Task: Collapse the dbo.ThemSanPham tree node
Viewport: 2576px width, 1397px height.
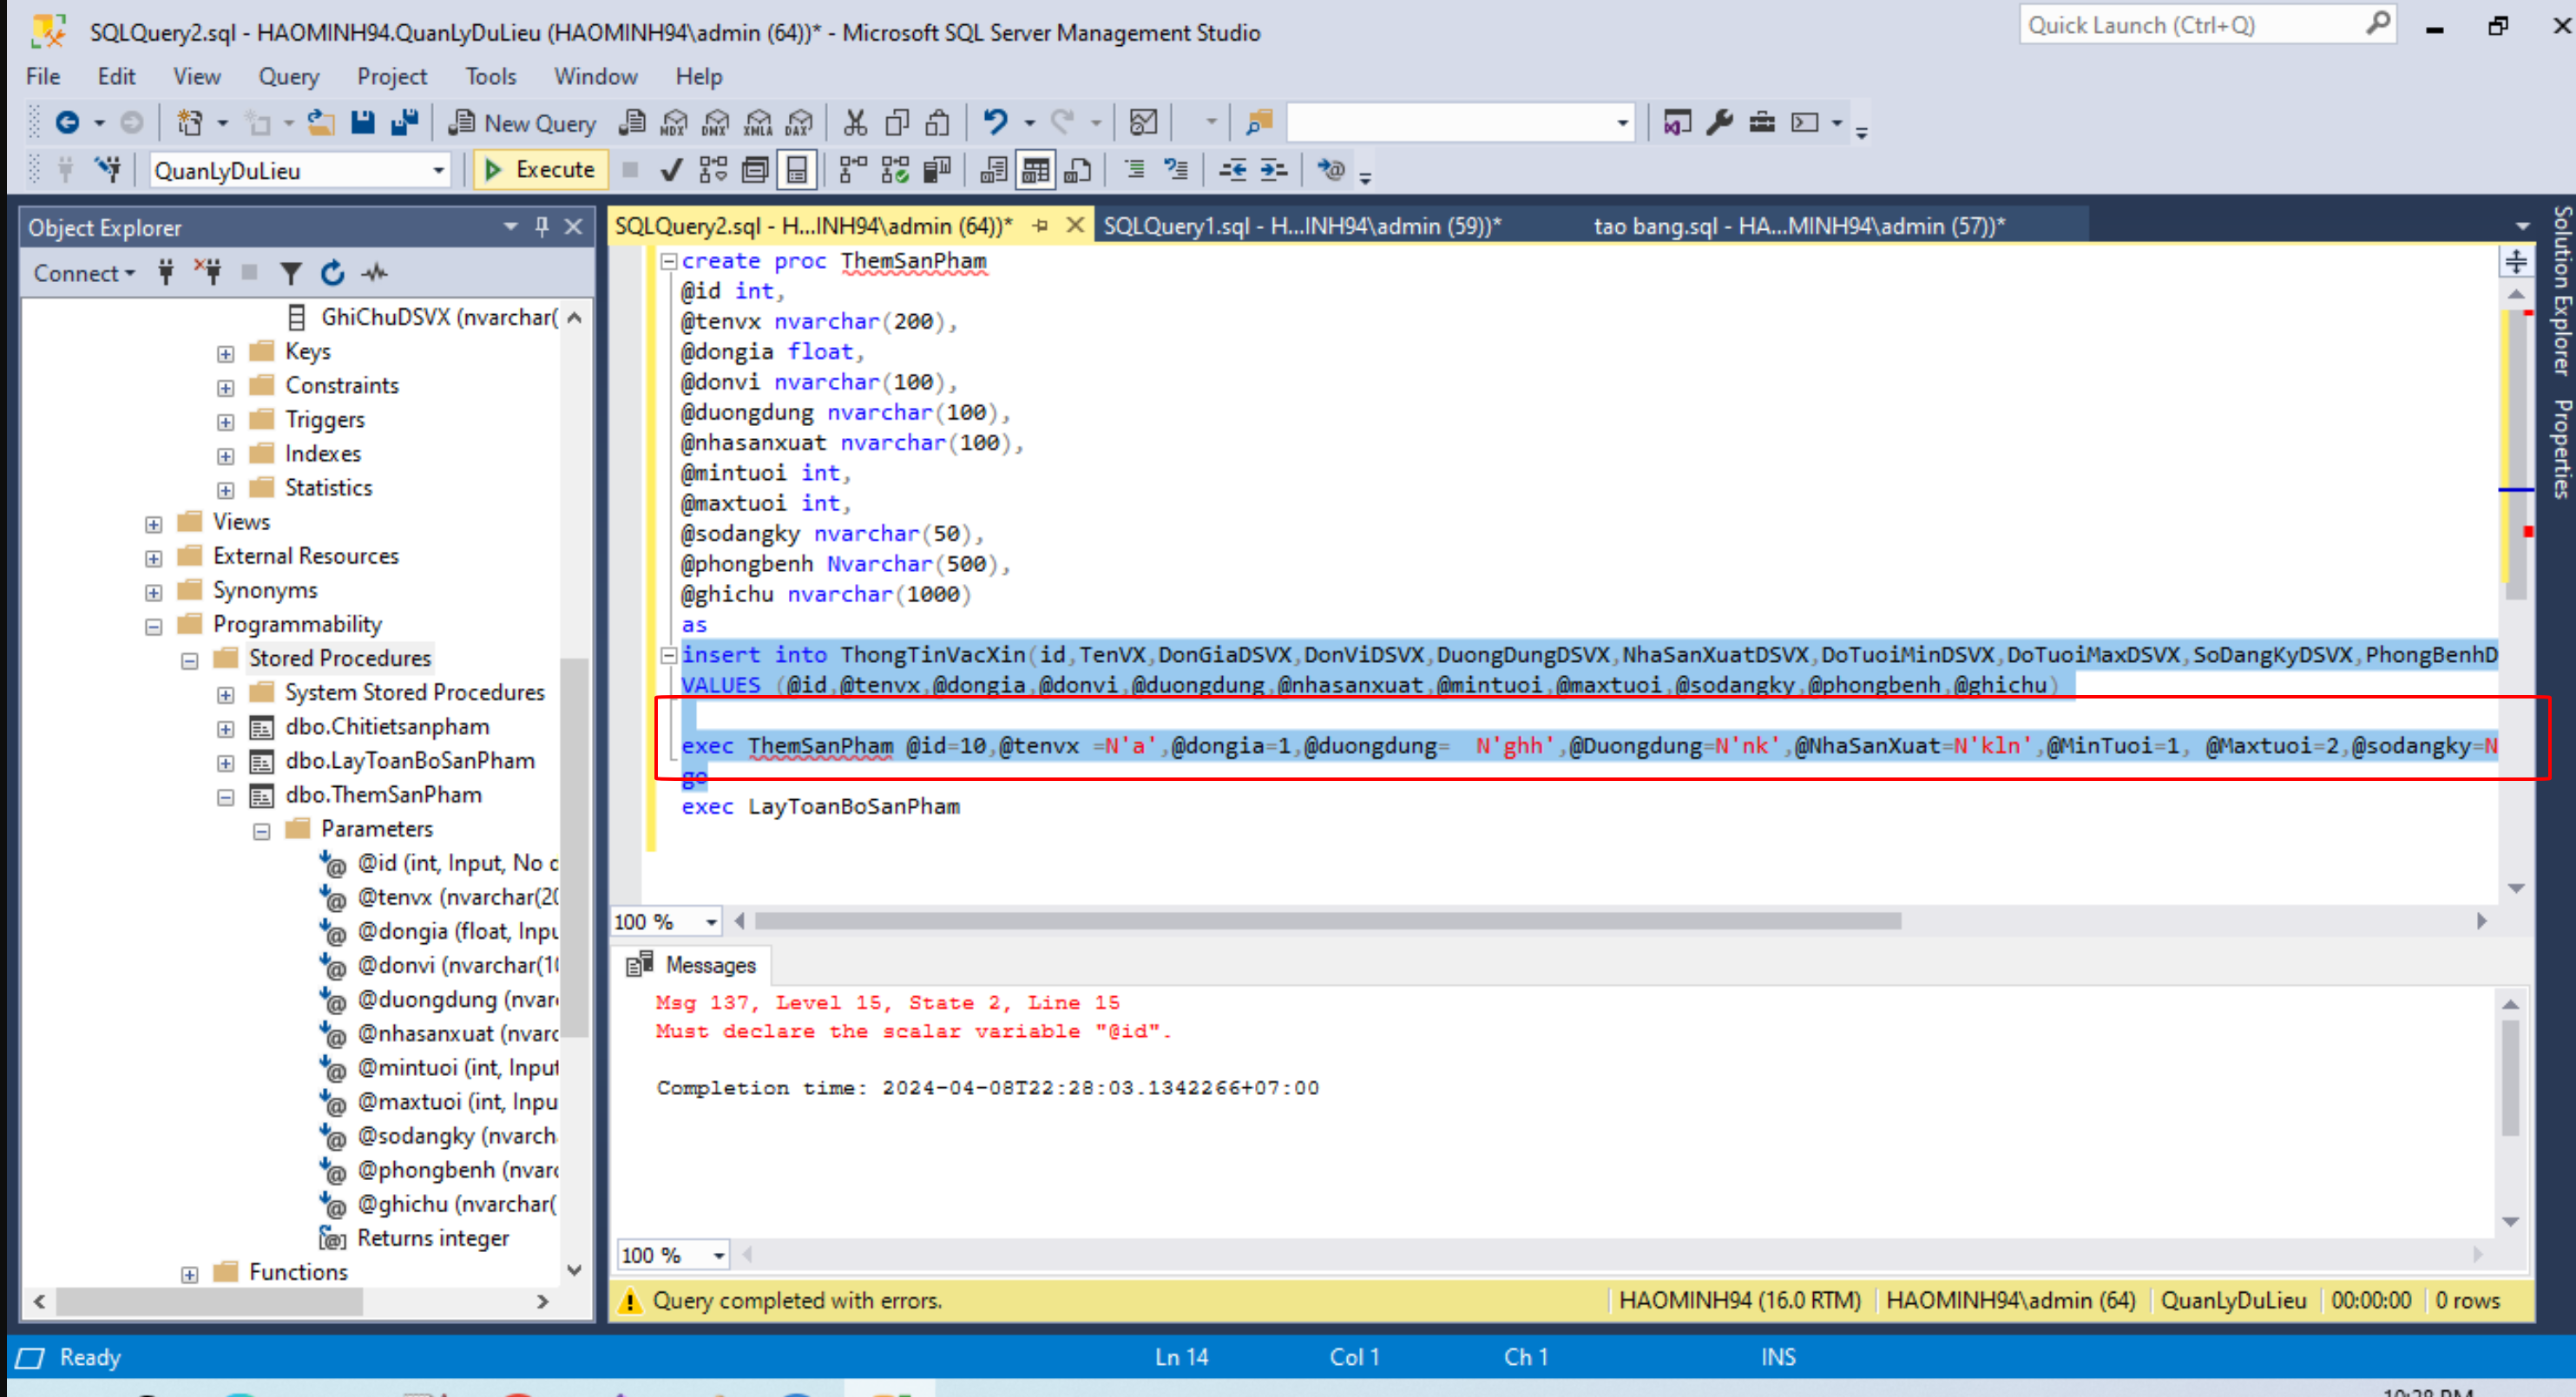Action: click(226, 797)
